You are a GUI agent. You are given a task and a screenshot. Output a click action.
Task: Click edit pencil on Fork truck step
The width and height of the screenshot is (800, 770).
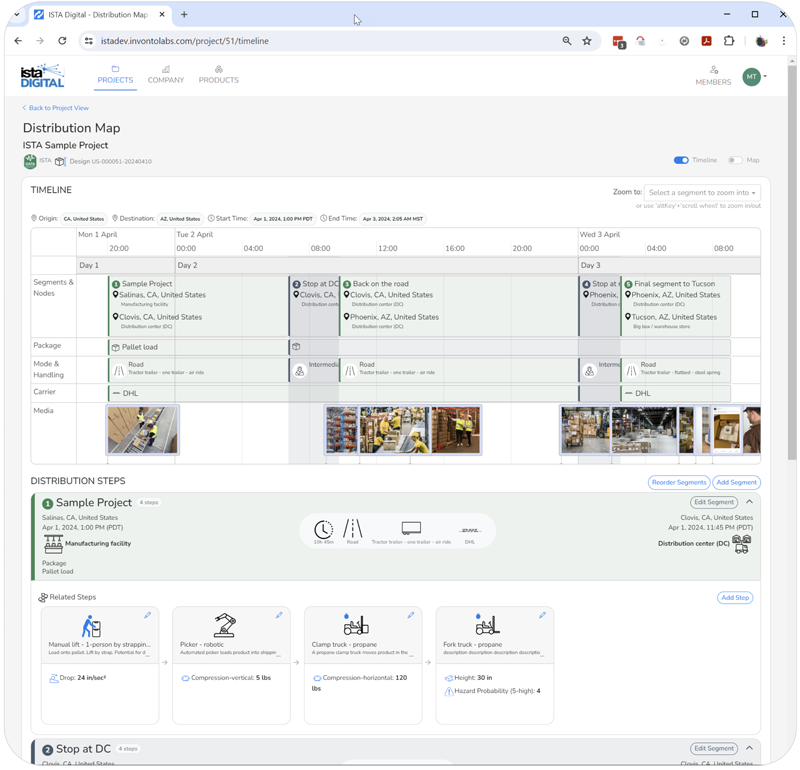(542, 616)
